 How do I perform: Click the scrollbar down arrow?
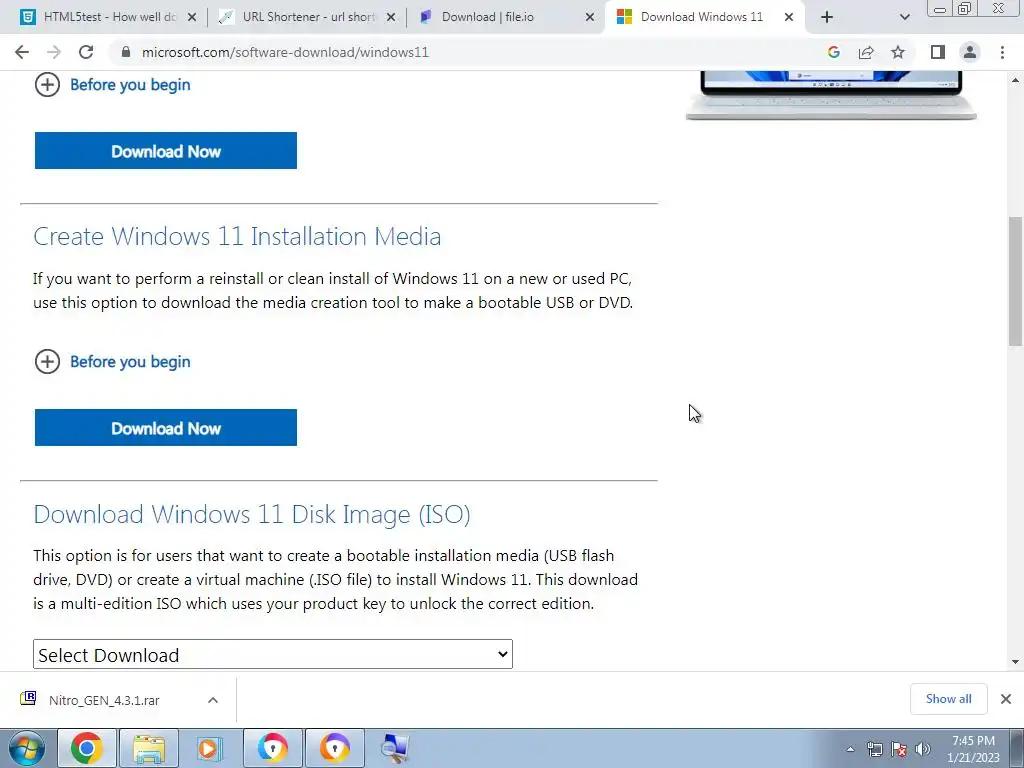pyautogui.click(x=1015, y=662)
